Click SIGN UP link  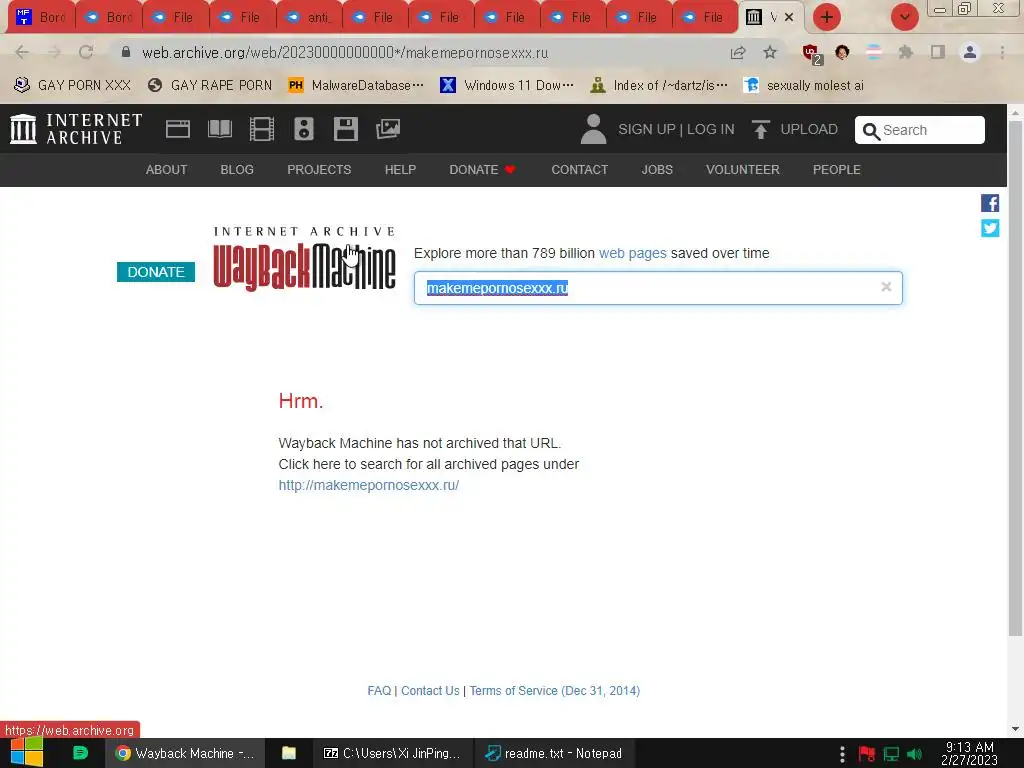pyautogui.click(x=647, y=129)
